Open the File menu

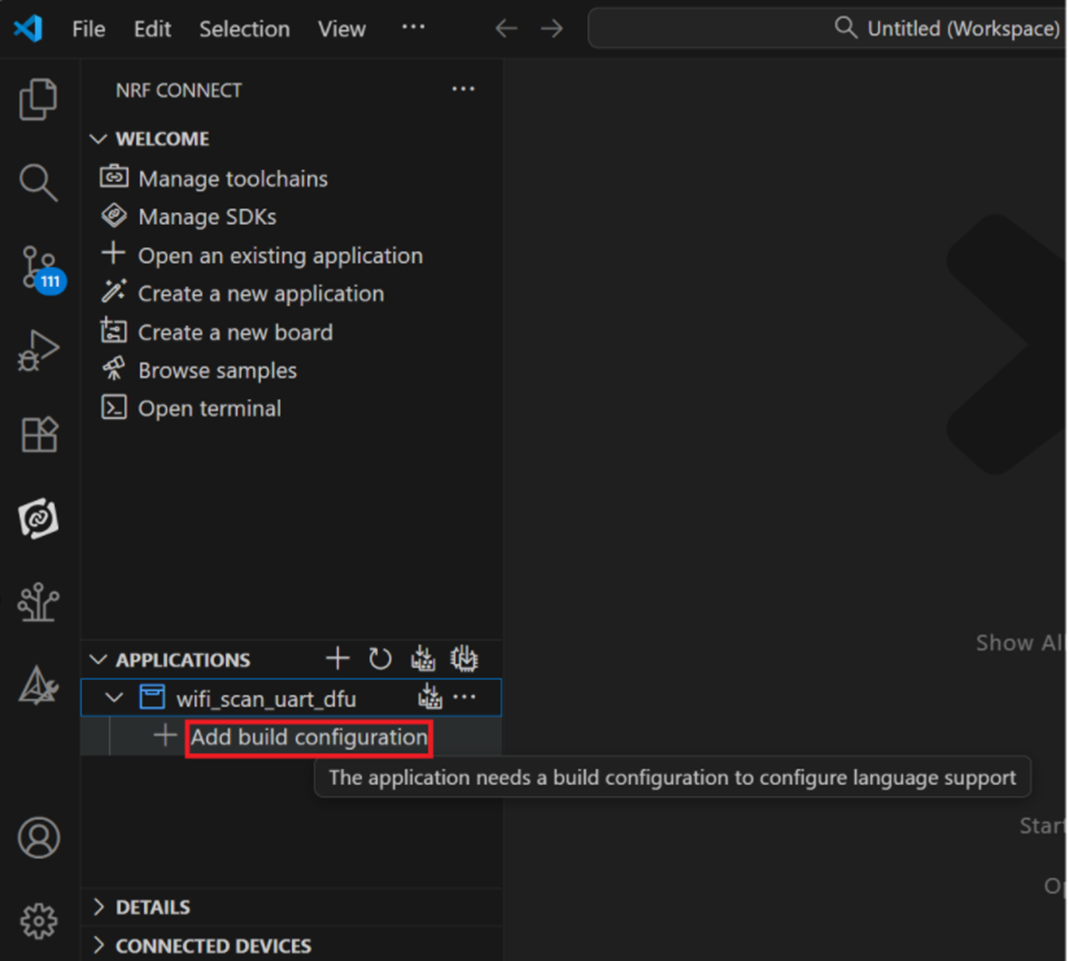pyautogui.click(x=88, y=29)
